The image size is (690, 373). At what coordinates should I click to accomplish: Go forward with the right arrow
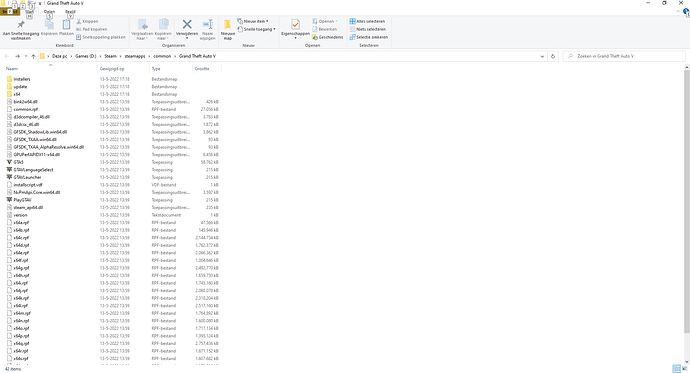(x=17, y=56)
